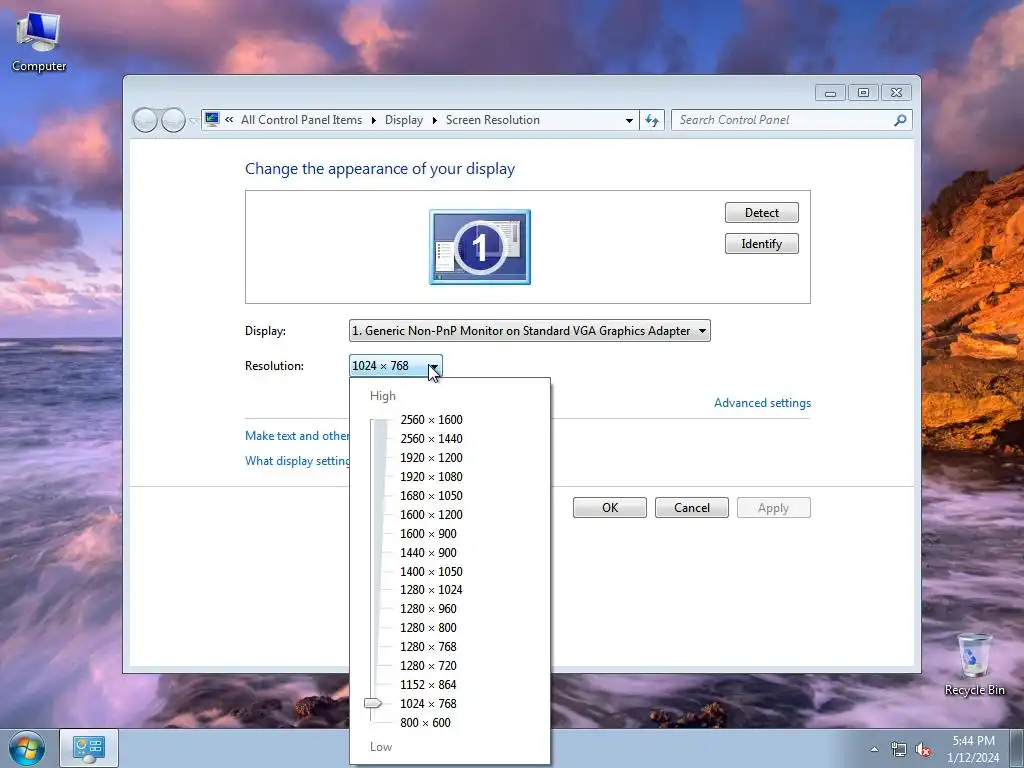Image resolution: width=1024 pixels, height=768 pixels.
Task: Show hidden system tray icons arrow
Action: tap(874, 749)
